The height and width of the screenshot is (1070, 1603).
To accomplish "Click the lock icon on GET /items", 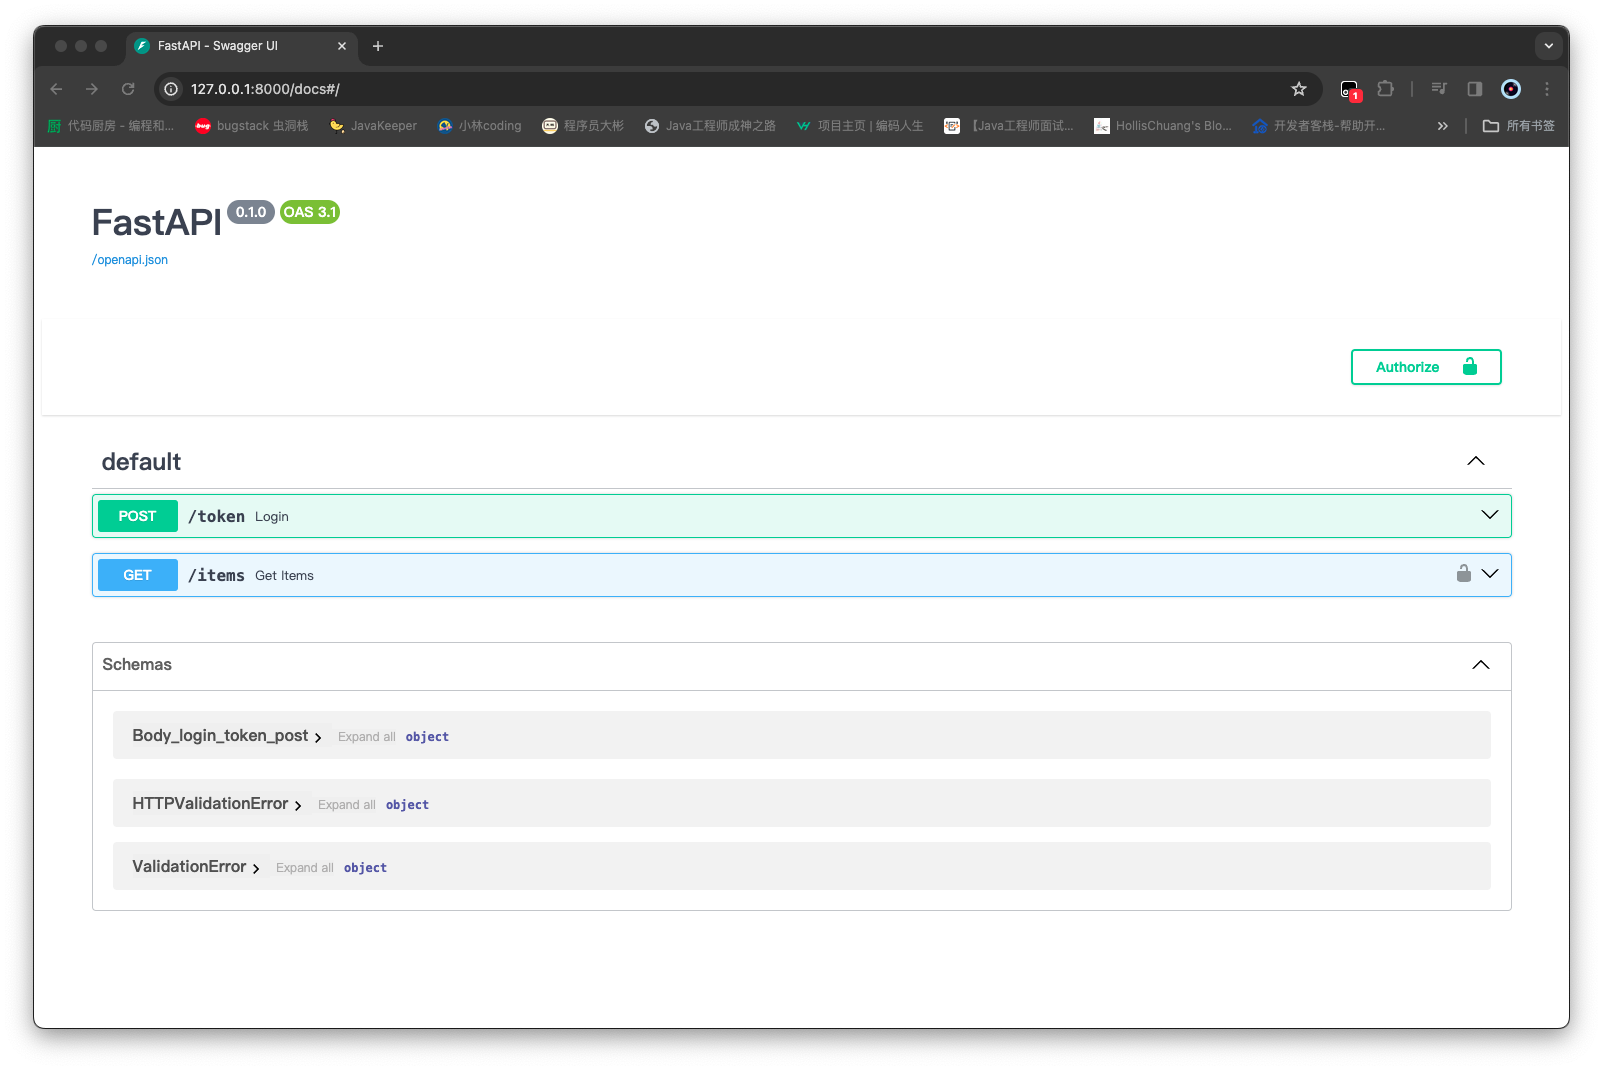I will point(1464,574).
